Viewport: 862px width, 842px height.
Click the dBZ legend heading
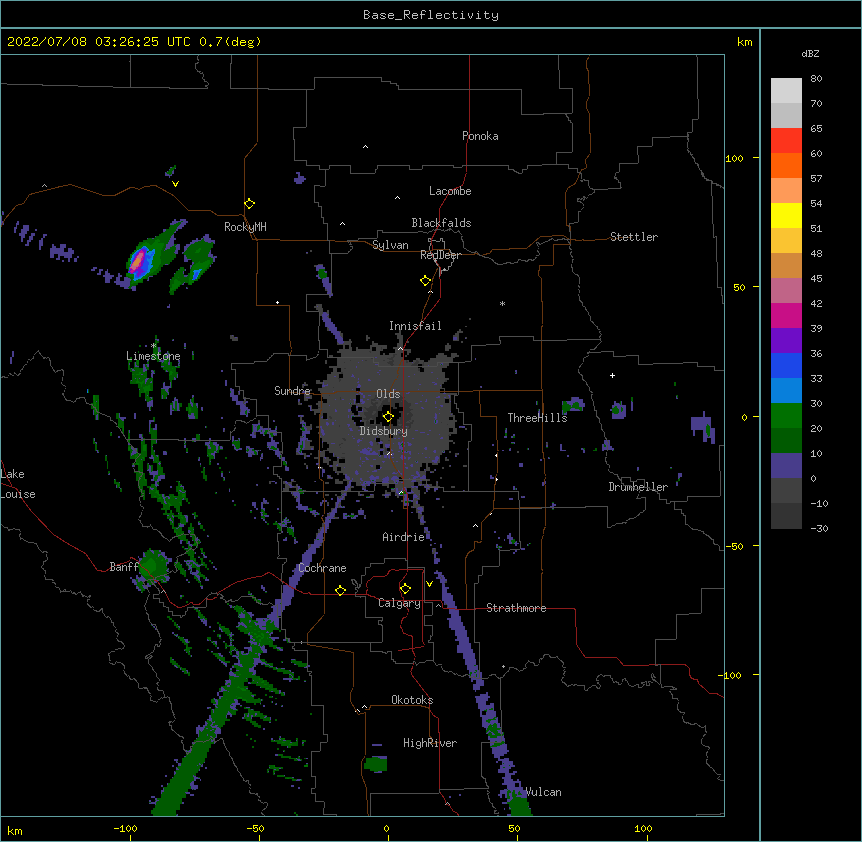pyautogui.click(x=810, y=53)
